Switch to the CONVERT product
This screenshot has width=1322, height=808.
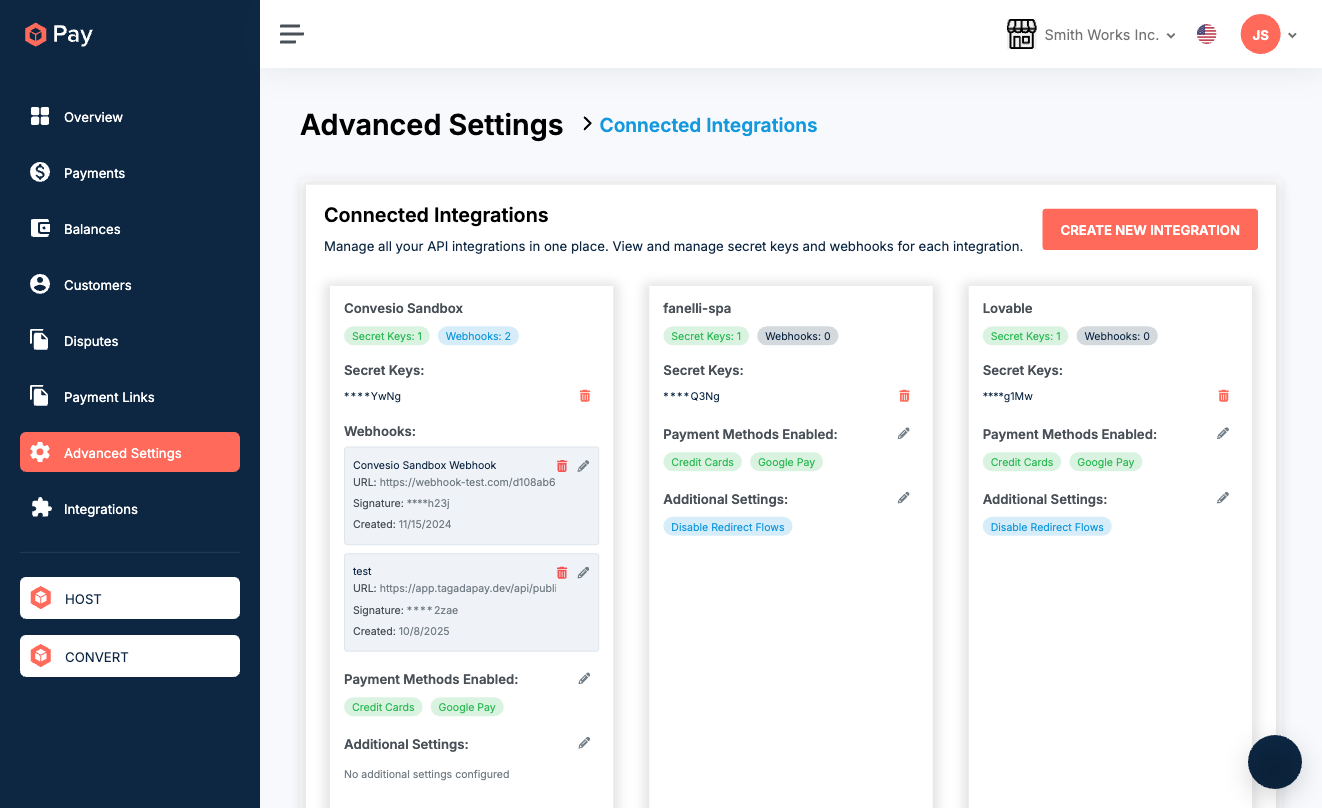click(130, 656)
